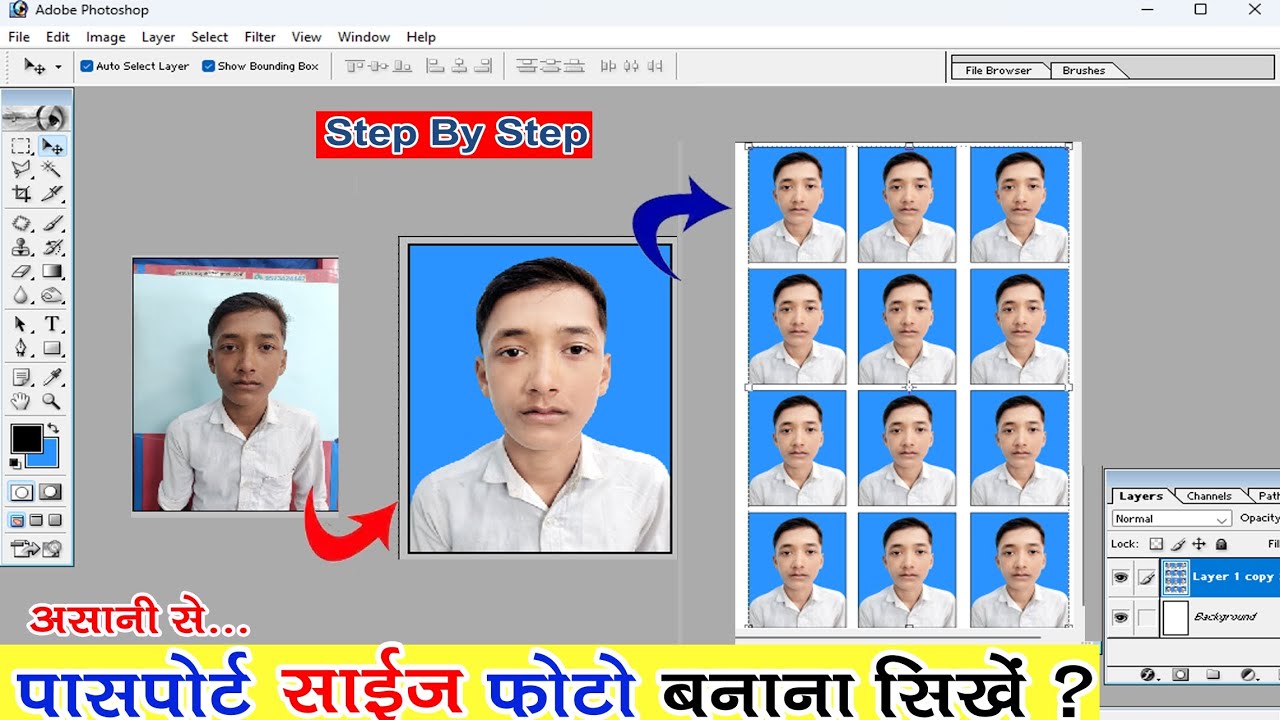Select the Crop tool
This screenshot has width=1280, height=720.
[x=21, y=193]
